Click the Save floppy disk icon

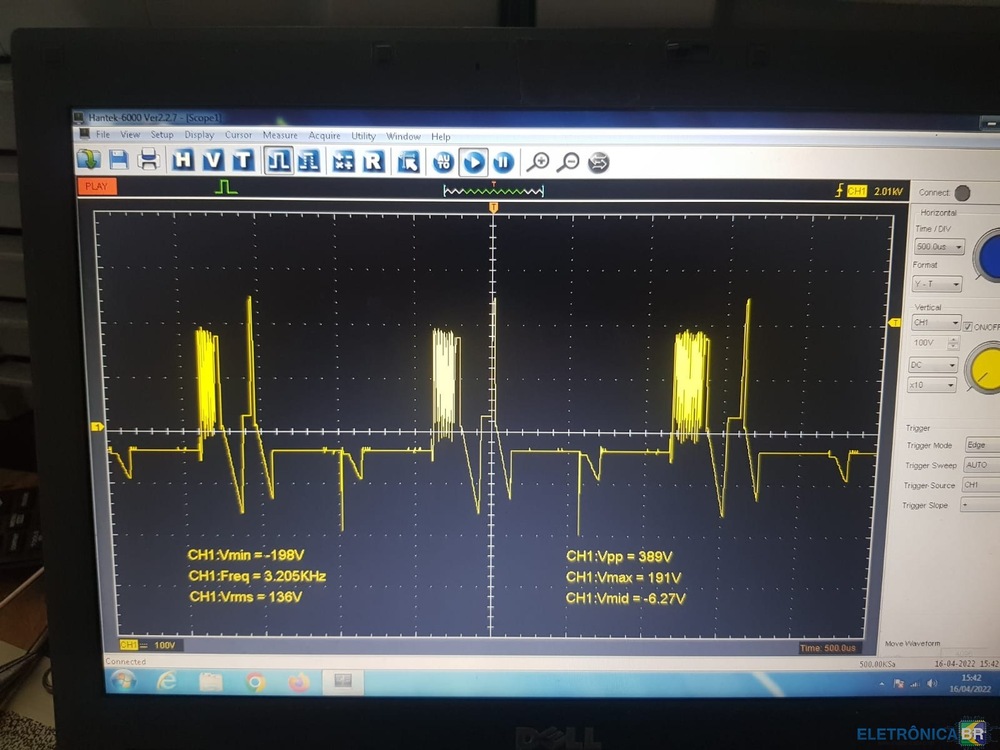[119, 160]
